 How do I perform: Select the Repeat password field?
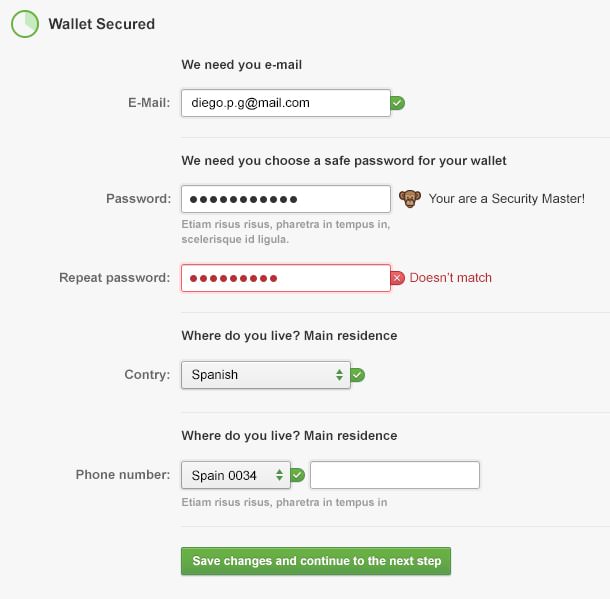[285, 278]
